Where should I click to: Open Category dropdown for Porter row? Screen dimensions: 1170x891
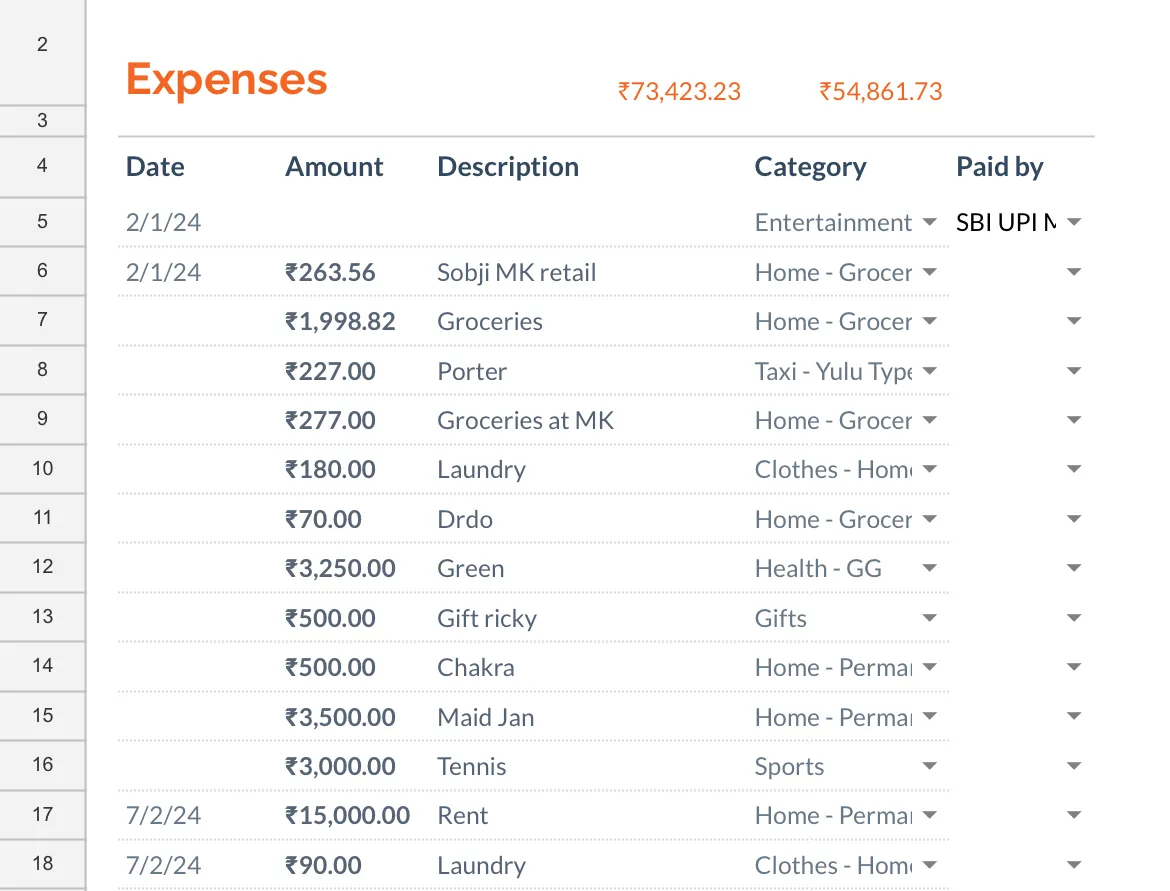pyautogui.click(x=929, y=371)
